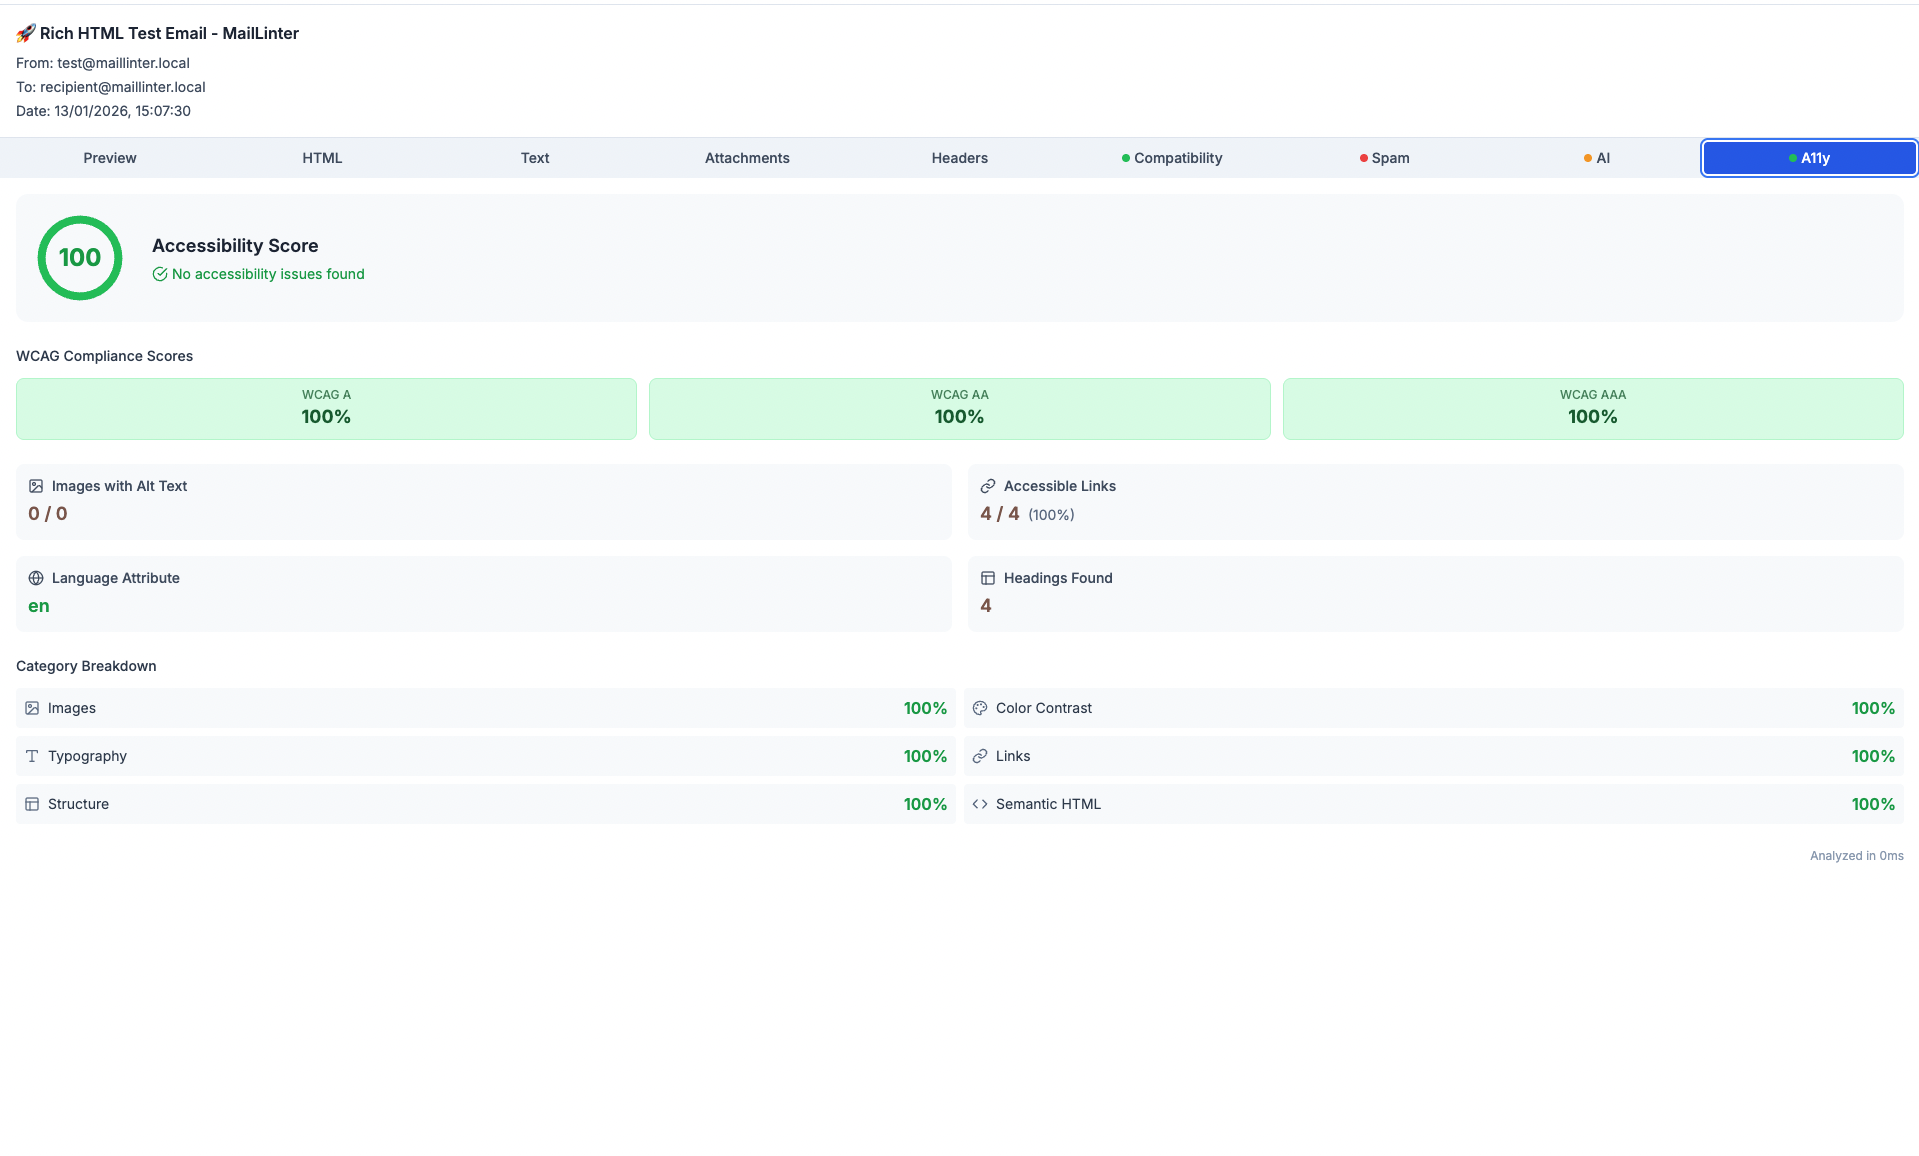Open the Compatibility tab
Image resolution: width=1919 pixels, height=1156 pixels.
click(x=1171, y=157)
